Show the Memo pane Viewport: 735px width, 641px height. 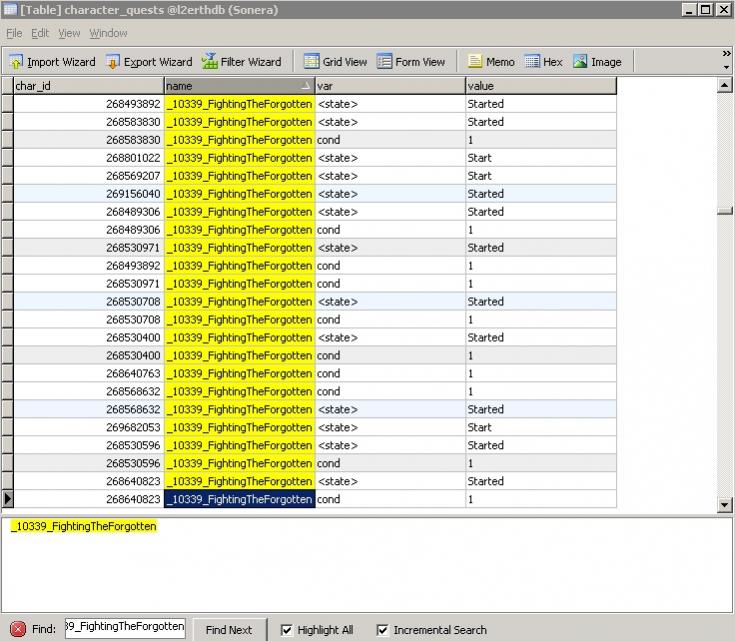(x=491, y=62)
